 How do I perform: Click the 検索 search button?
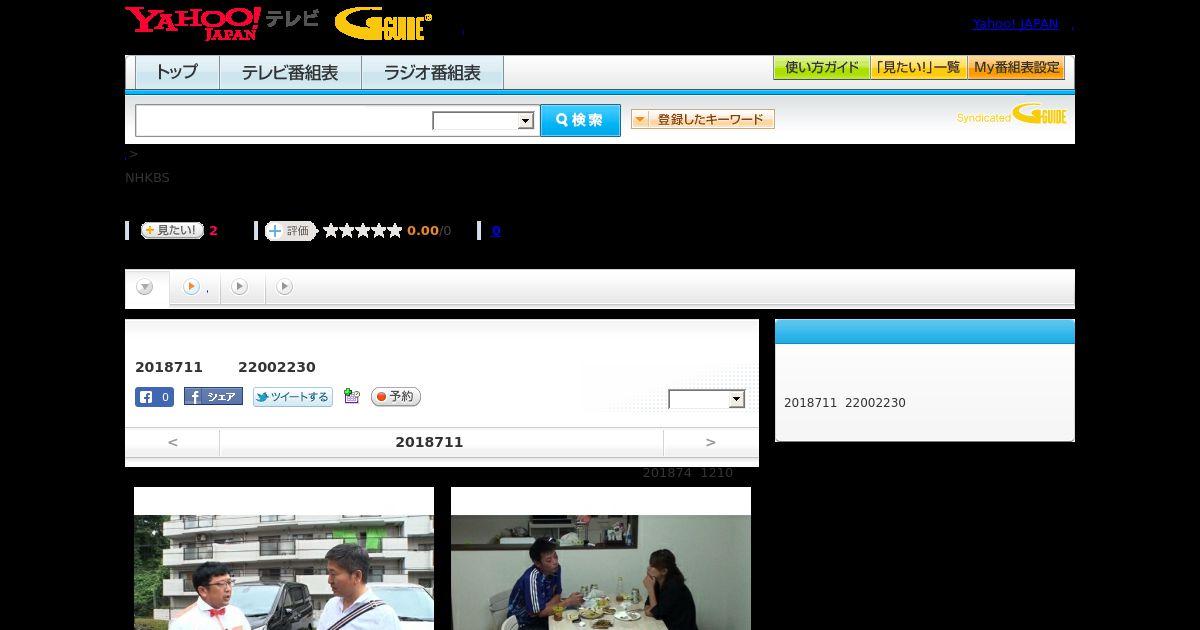tap(580, 120)
